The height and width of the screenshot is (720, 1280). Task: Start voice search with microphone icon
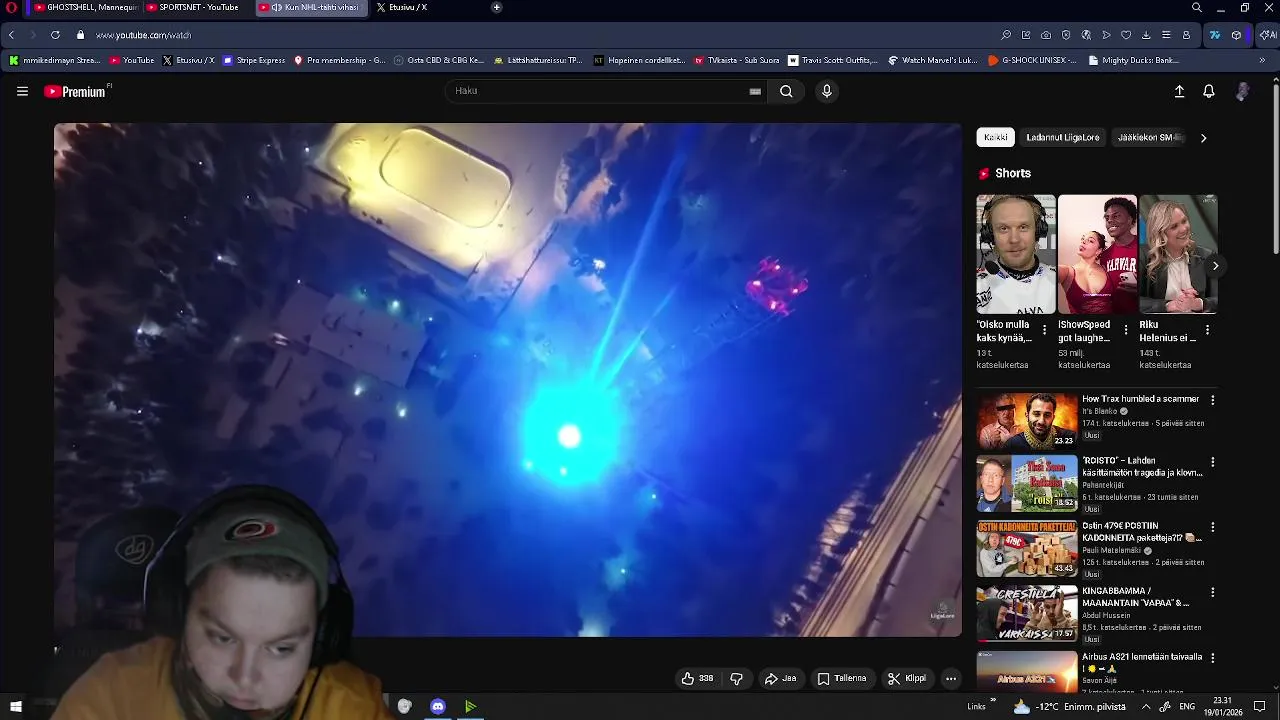click(826, 91)
